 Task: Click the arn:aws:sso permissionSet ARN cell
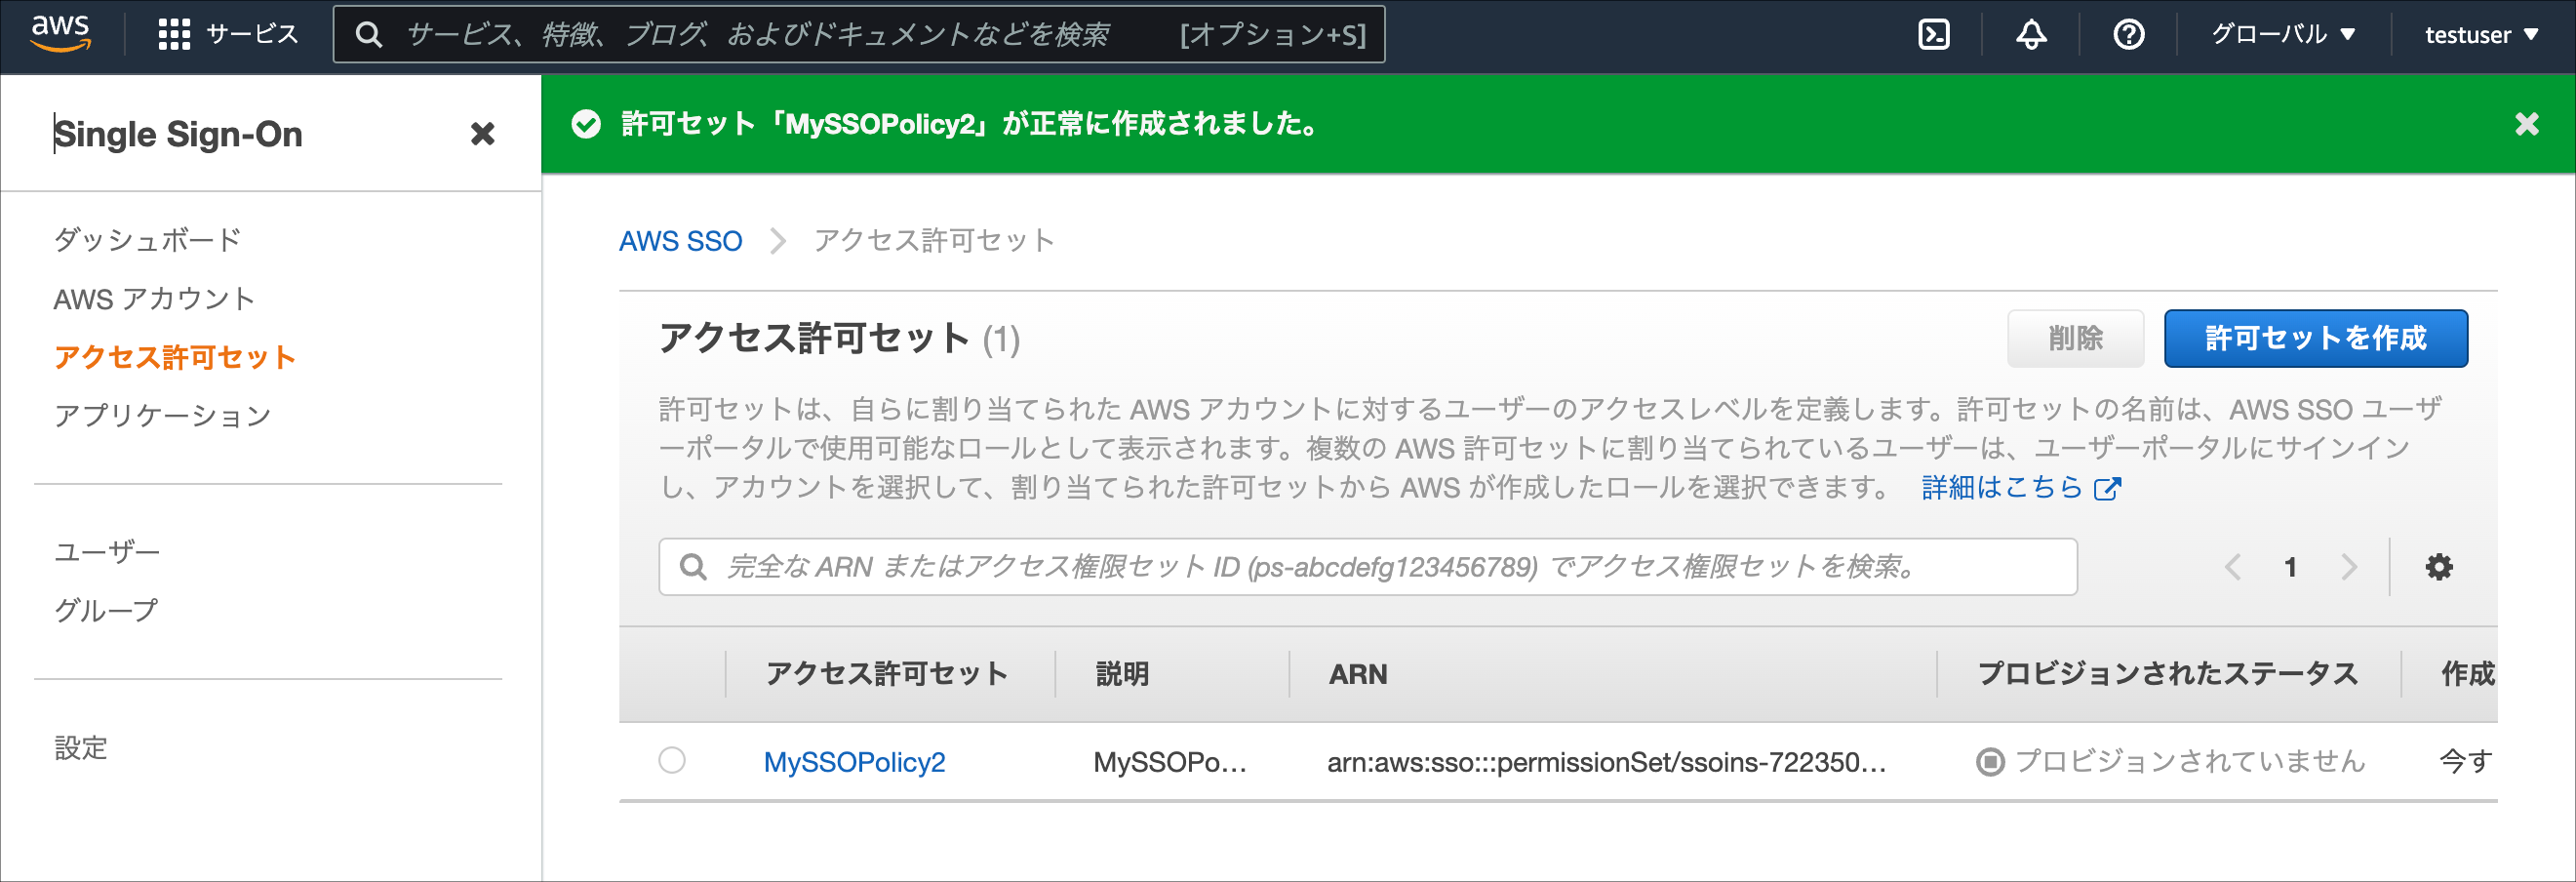click(1606, 762)
